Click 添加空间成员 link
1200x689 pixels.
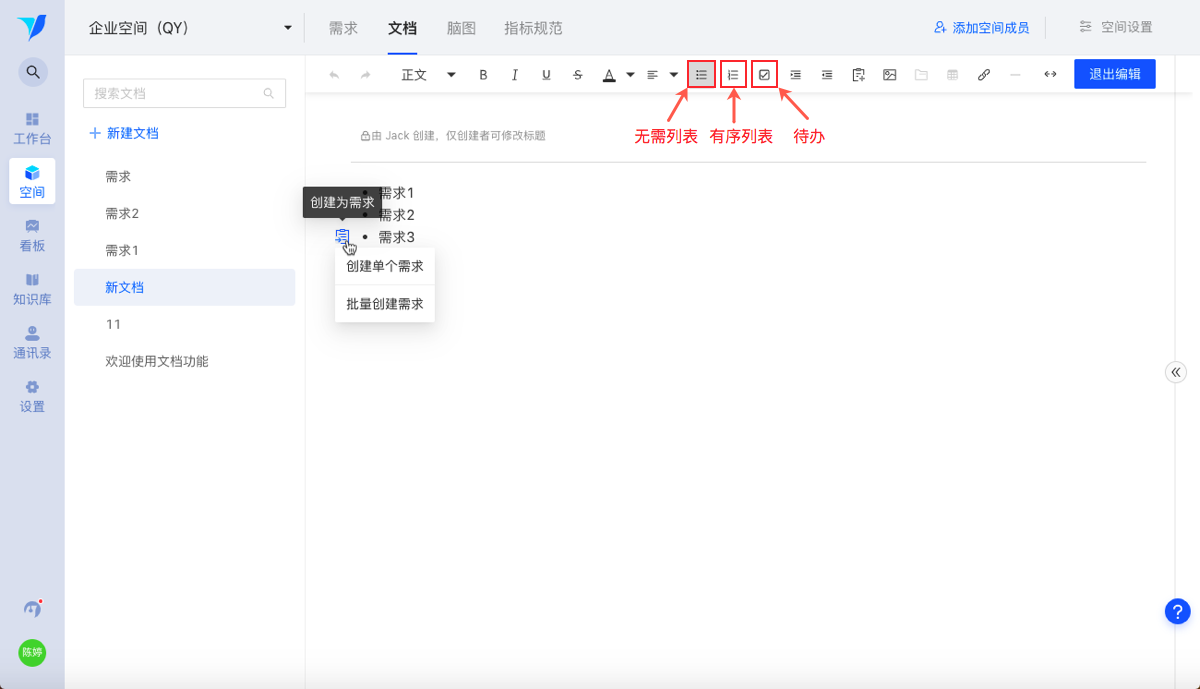click(982, 28)
